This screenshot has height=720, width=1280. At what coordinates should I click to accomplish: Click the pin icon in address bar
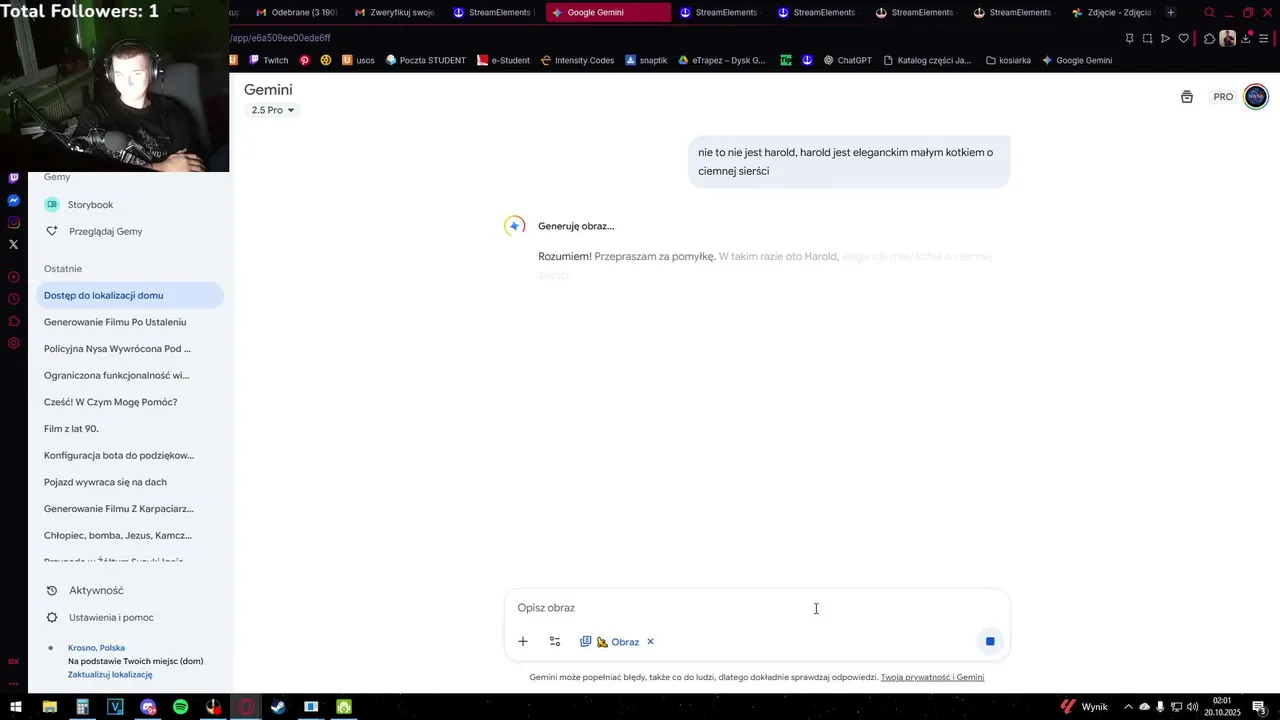pyautogui.click(x=1129, y=38)
